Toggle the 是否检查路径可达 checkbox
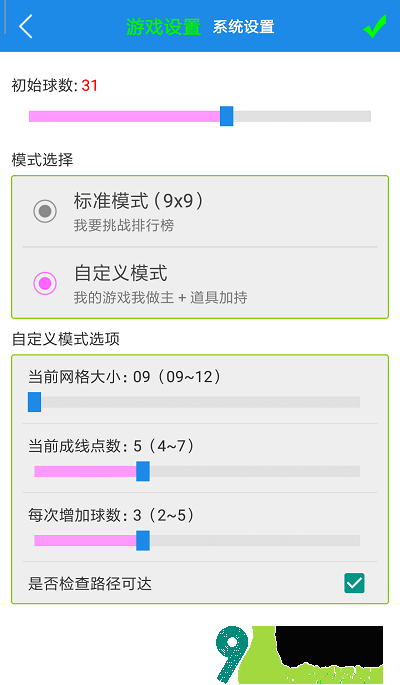The height and width of the screenshot is (685, 400). [354, 583]
